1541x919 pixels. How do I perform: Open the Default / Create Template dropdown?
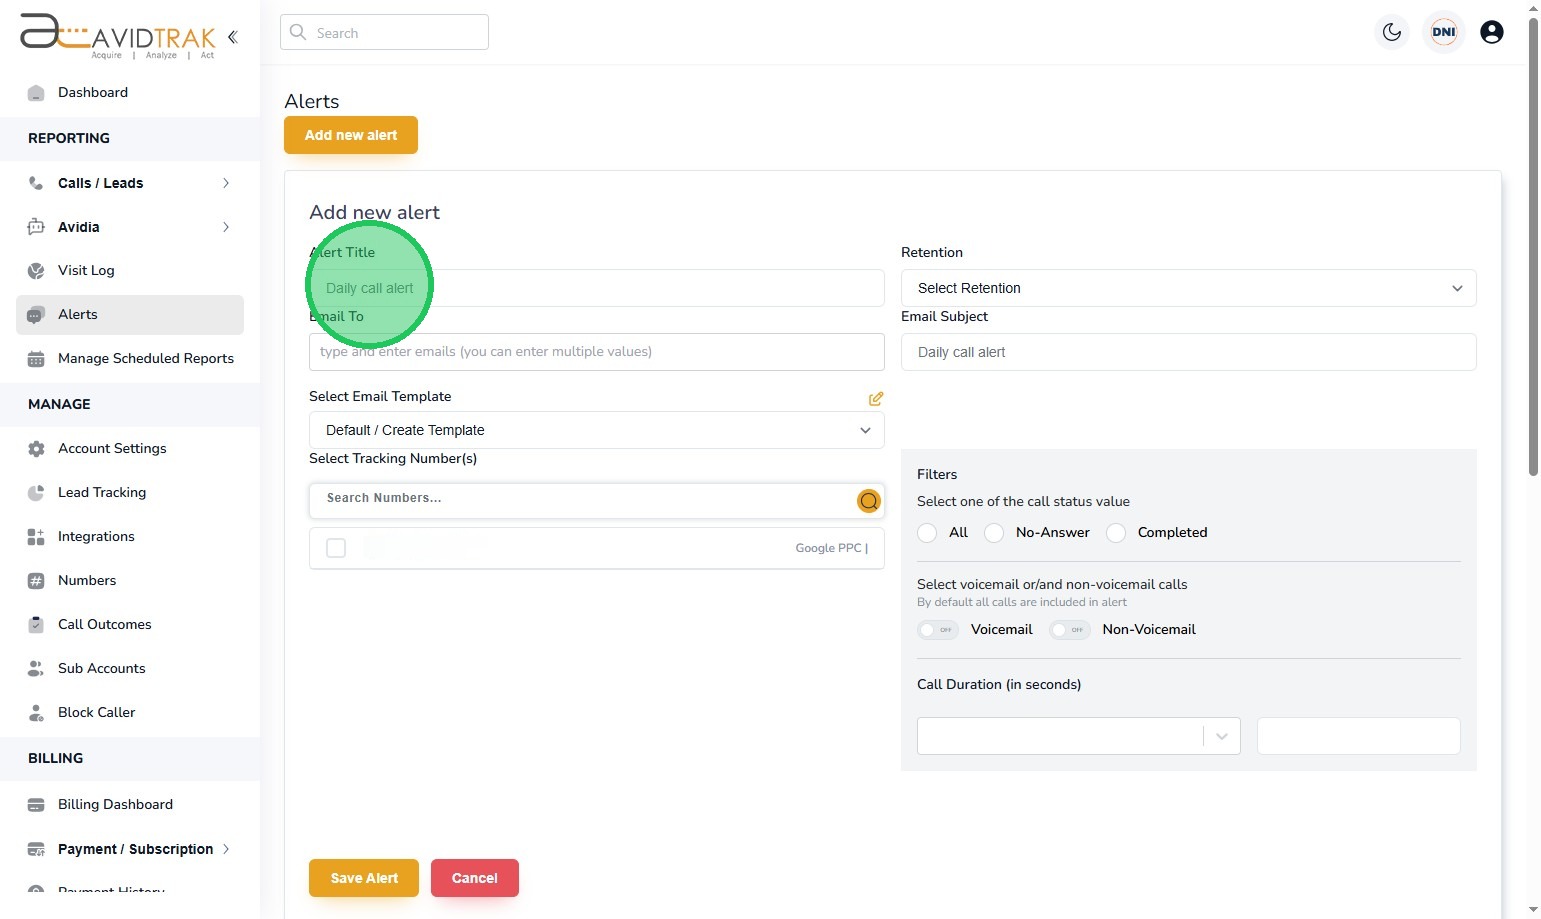pyautogui.click(x=596, y=430)
